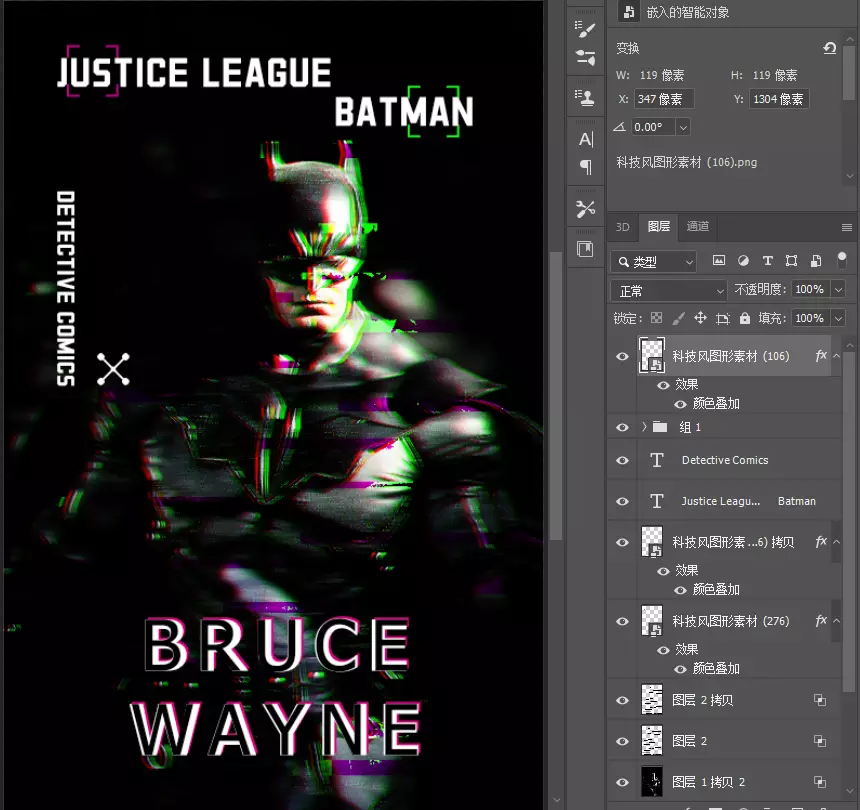Lock position move icon
860x810 pixels.
[700, 318]
